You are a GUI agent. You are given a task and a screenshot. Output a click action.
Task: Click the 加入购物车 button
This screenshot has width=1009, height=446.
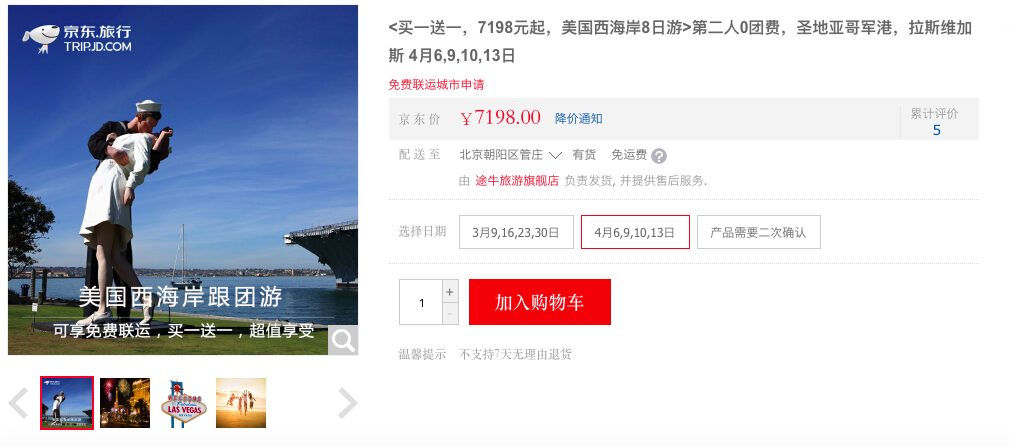click(540, 302)
